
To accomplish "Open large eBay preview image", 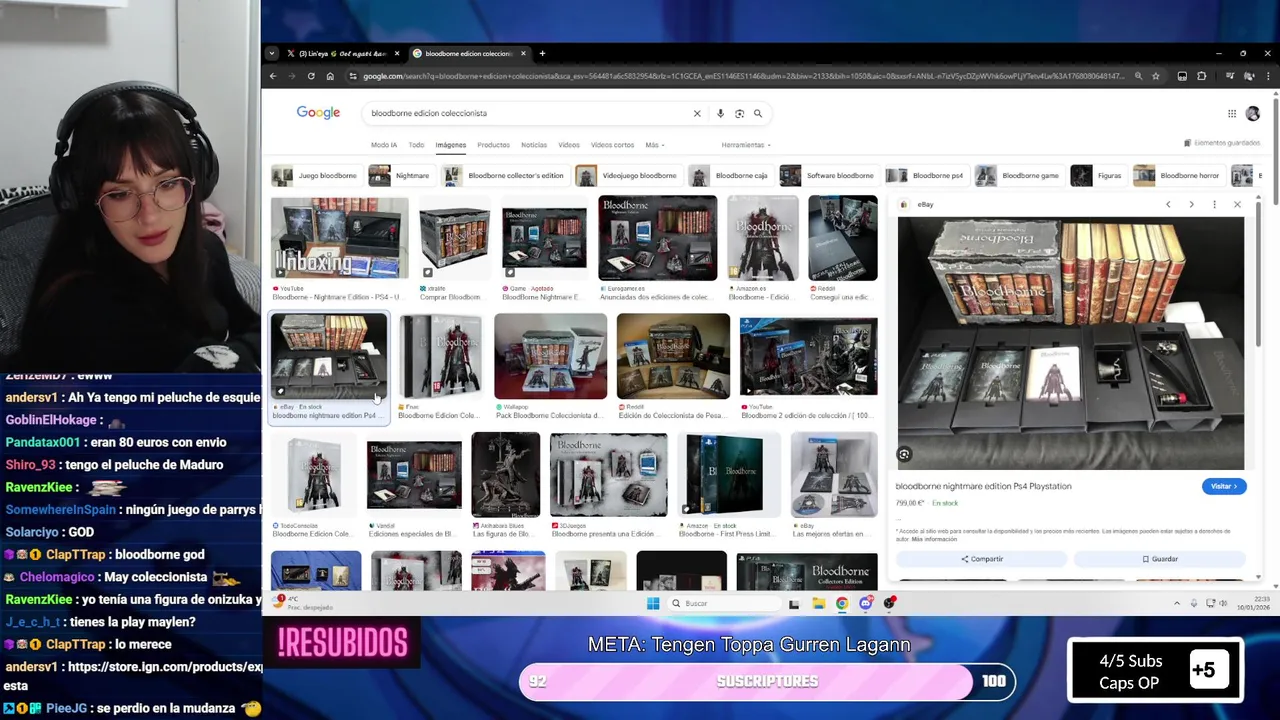I will point(1071,343).
